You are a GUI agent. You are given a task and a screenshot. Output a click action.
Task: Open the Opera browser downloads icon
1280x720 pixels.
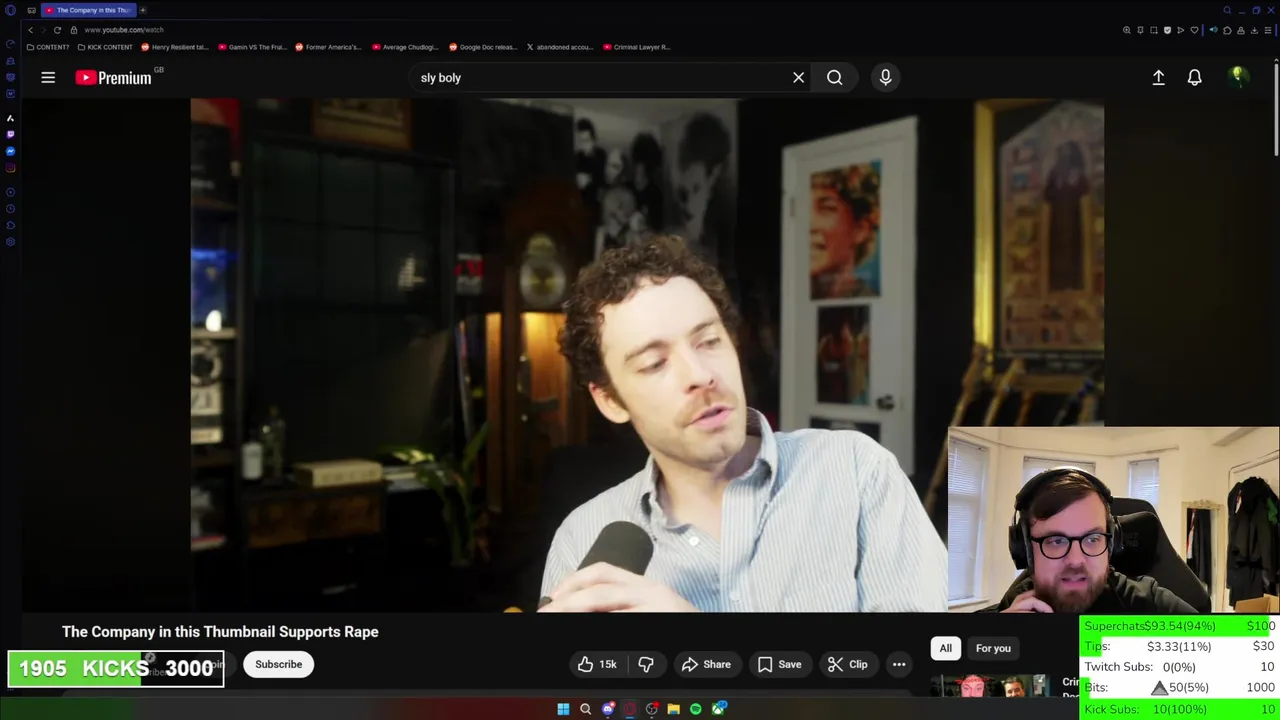1254,30
